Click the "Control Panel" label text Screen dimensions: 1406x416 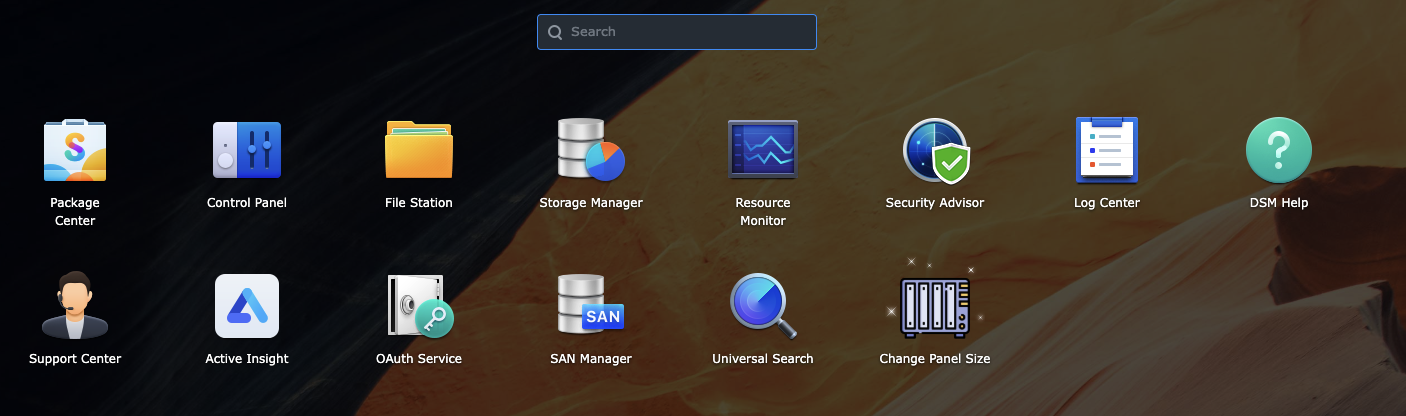pos(247,203)
